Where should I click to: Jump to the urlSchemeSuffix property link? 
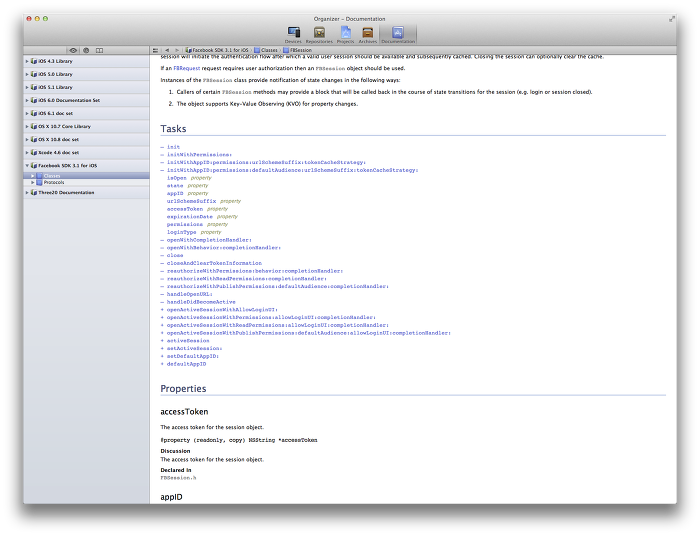click(192, 201)
